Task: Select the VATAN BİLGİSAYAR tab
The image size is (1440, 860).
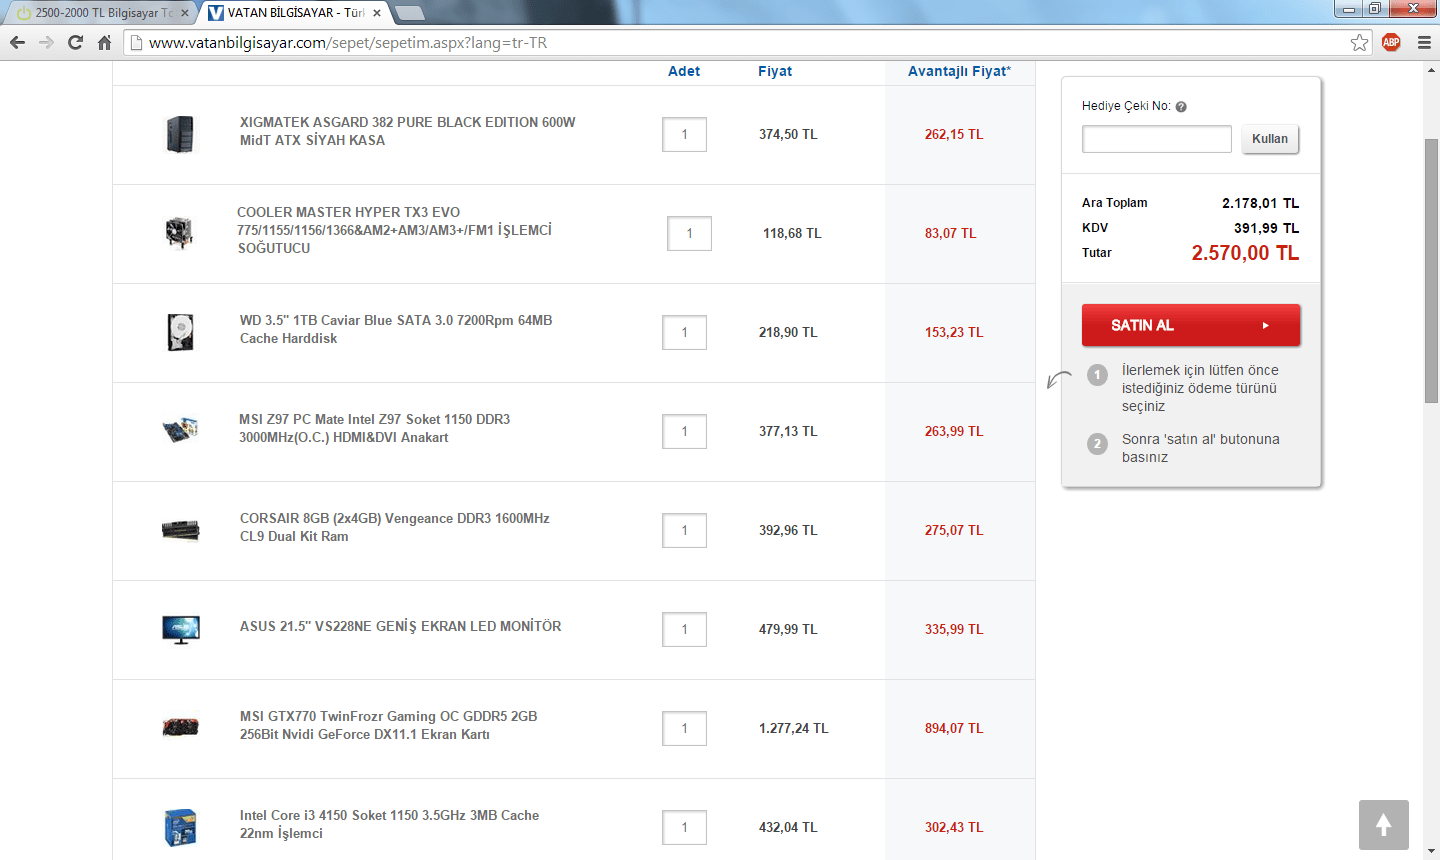Action: click(294, 13)
